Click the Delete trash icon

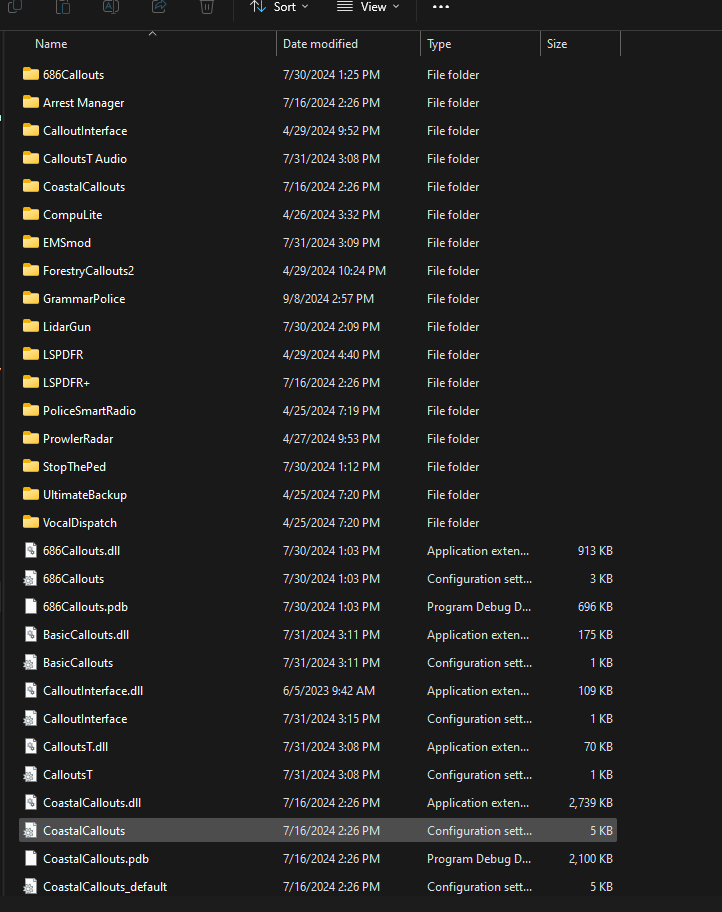click(x=207, y=6)
